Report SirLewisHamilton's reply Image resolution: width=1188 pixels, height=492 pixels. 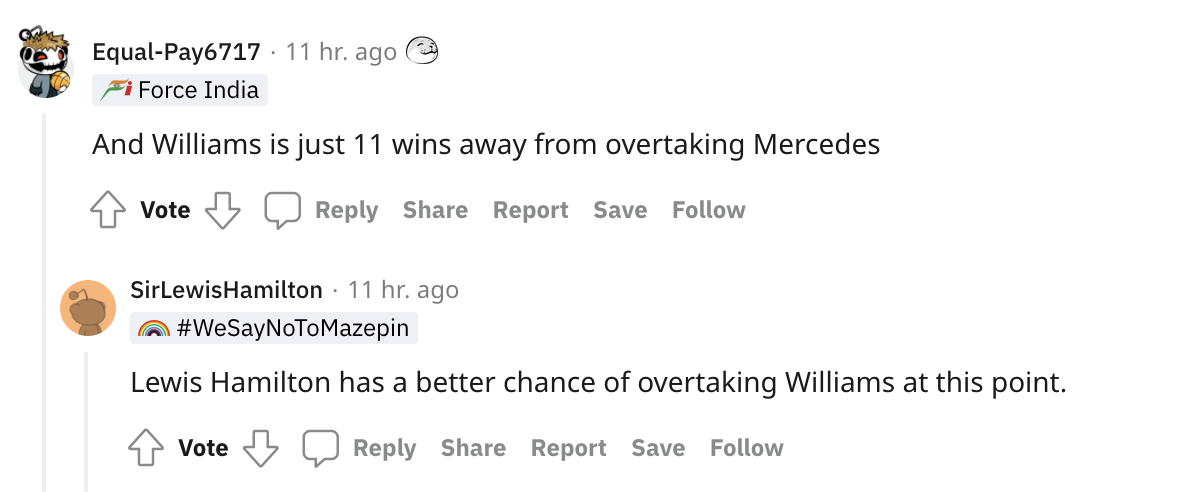tap(568, 448)
